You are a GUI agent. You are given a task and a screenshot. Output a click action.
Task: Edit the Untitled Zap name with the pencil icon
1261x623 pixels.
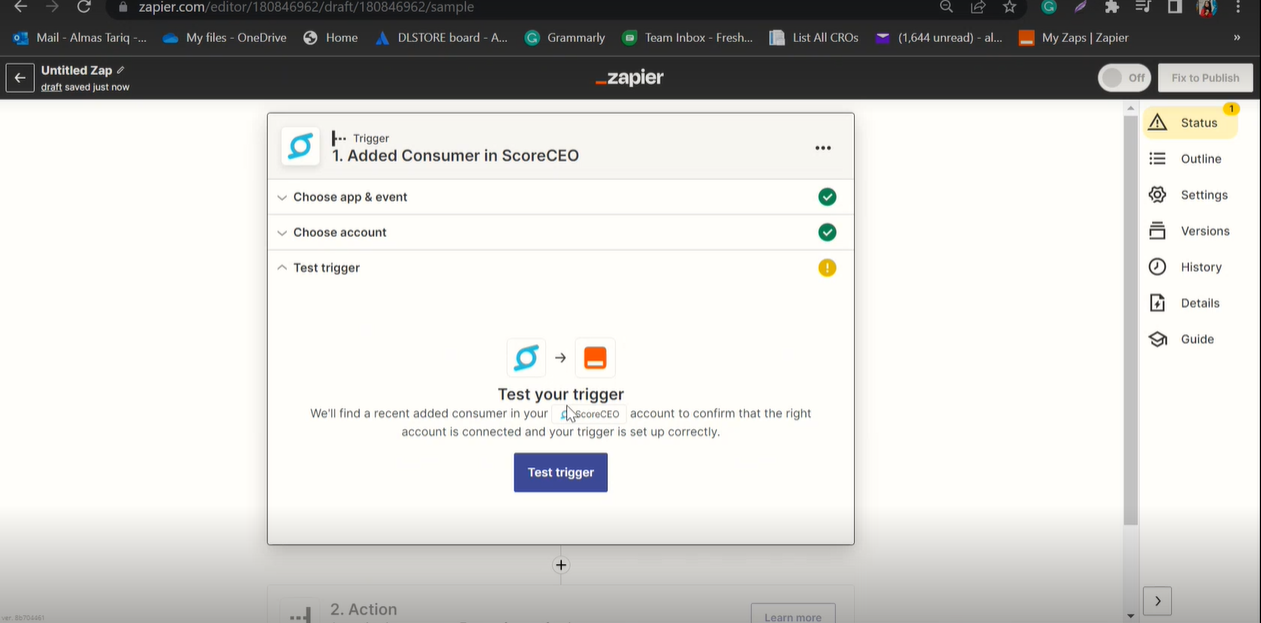[121, 70]
